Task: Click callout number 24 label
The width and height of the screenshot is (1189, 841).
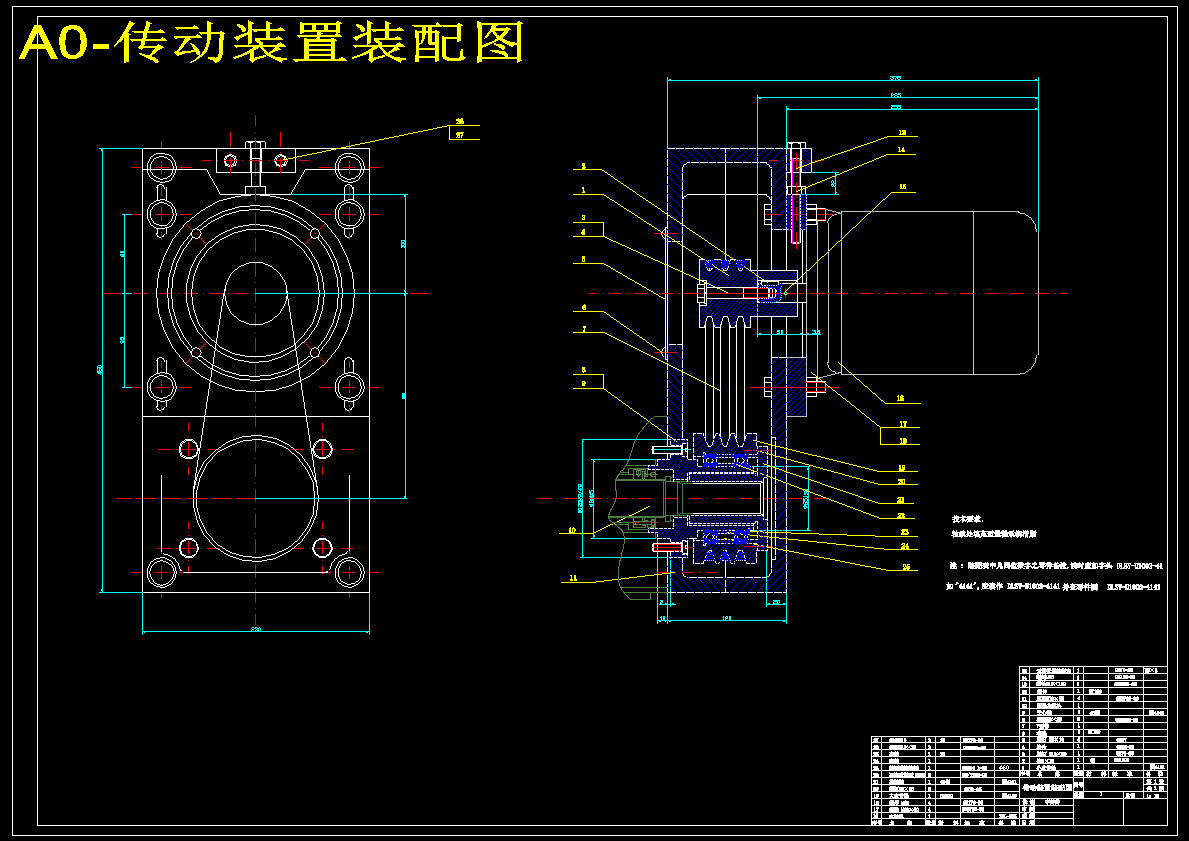Action: pyautogui.click(x=905, y=546)
